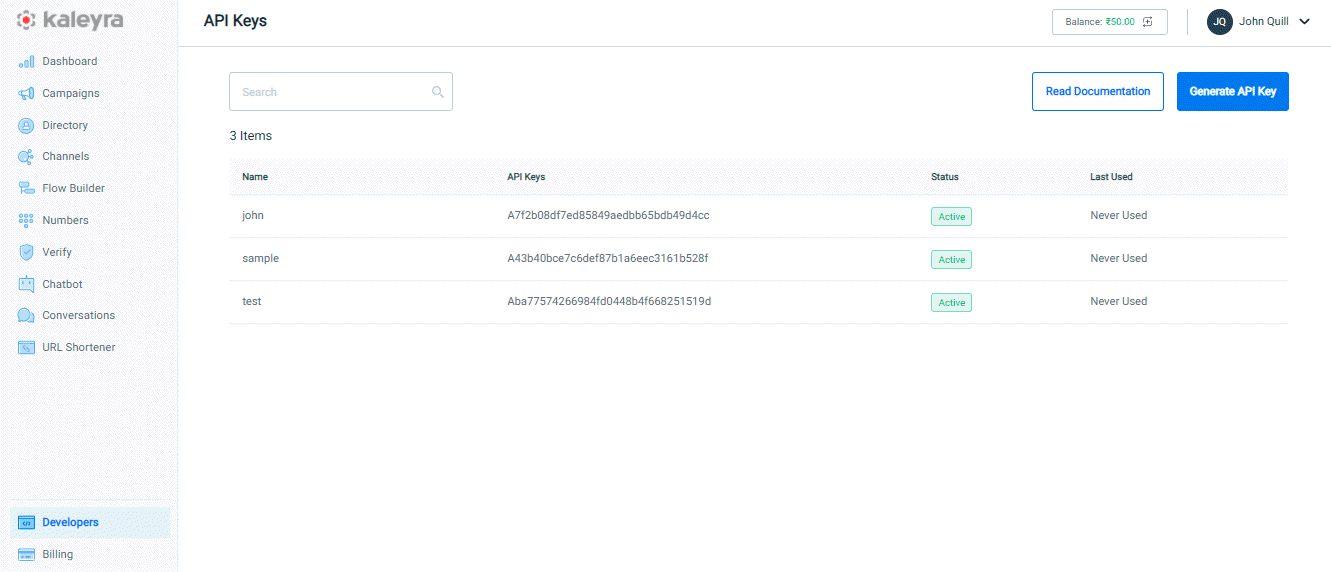The image size is (1331, 572).
Task: Click the Active status badge for test
Action: pyautogui.click(x=951, y=303)
